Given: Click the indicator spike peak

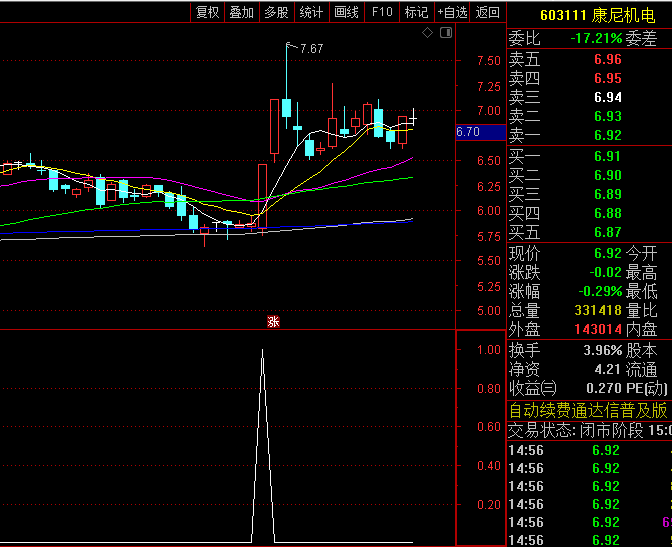Looking at the screenshot, I should click(x=262, y=351).
